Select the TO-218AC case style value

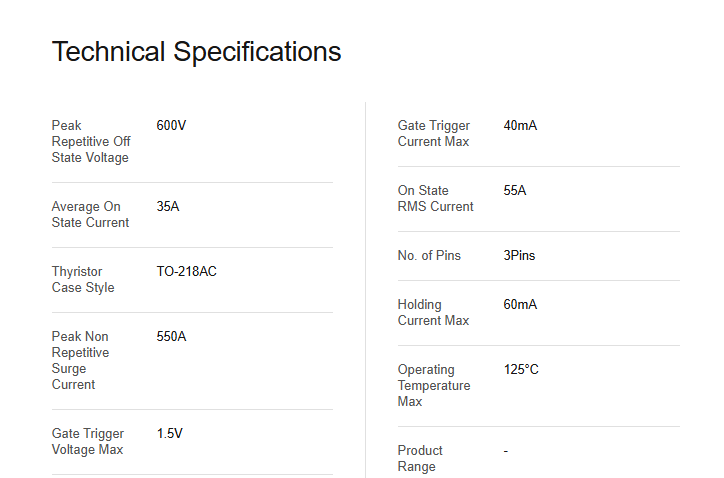(x=186, y=272)
